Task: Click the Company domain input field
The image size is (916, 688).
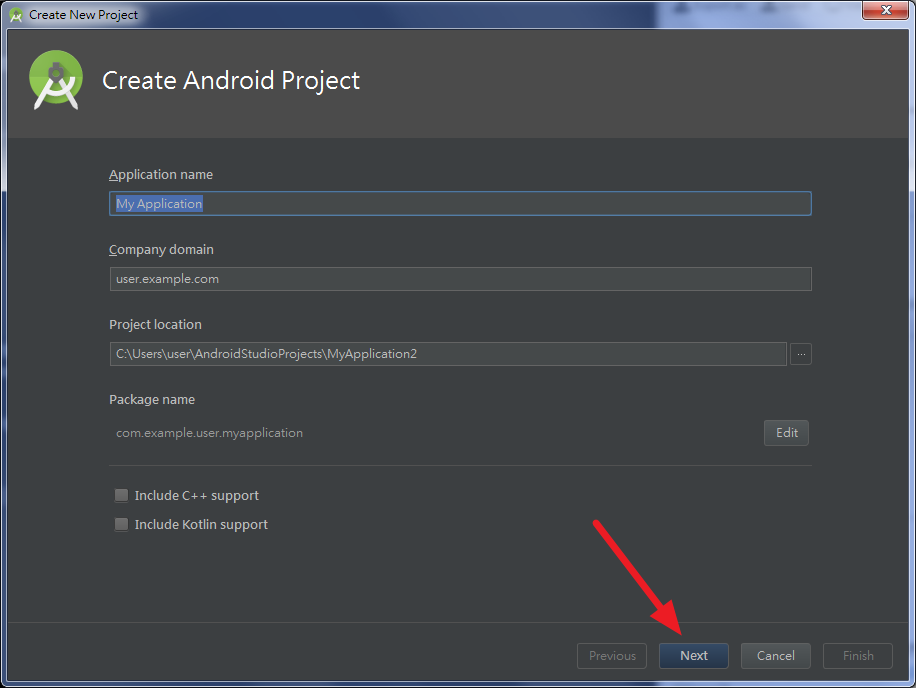Action: point(460,279)
